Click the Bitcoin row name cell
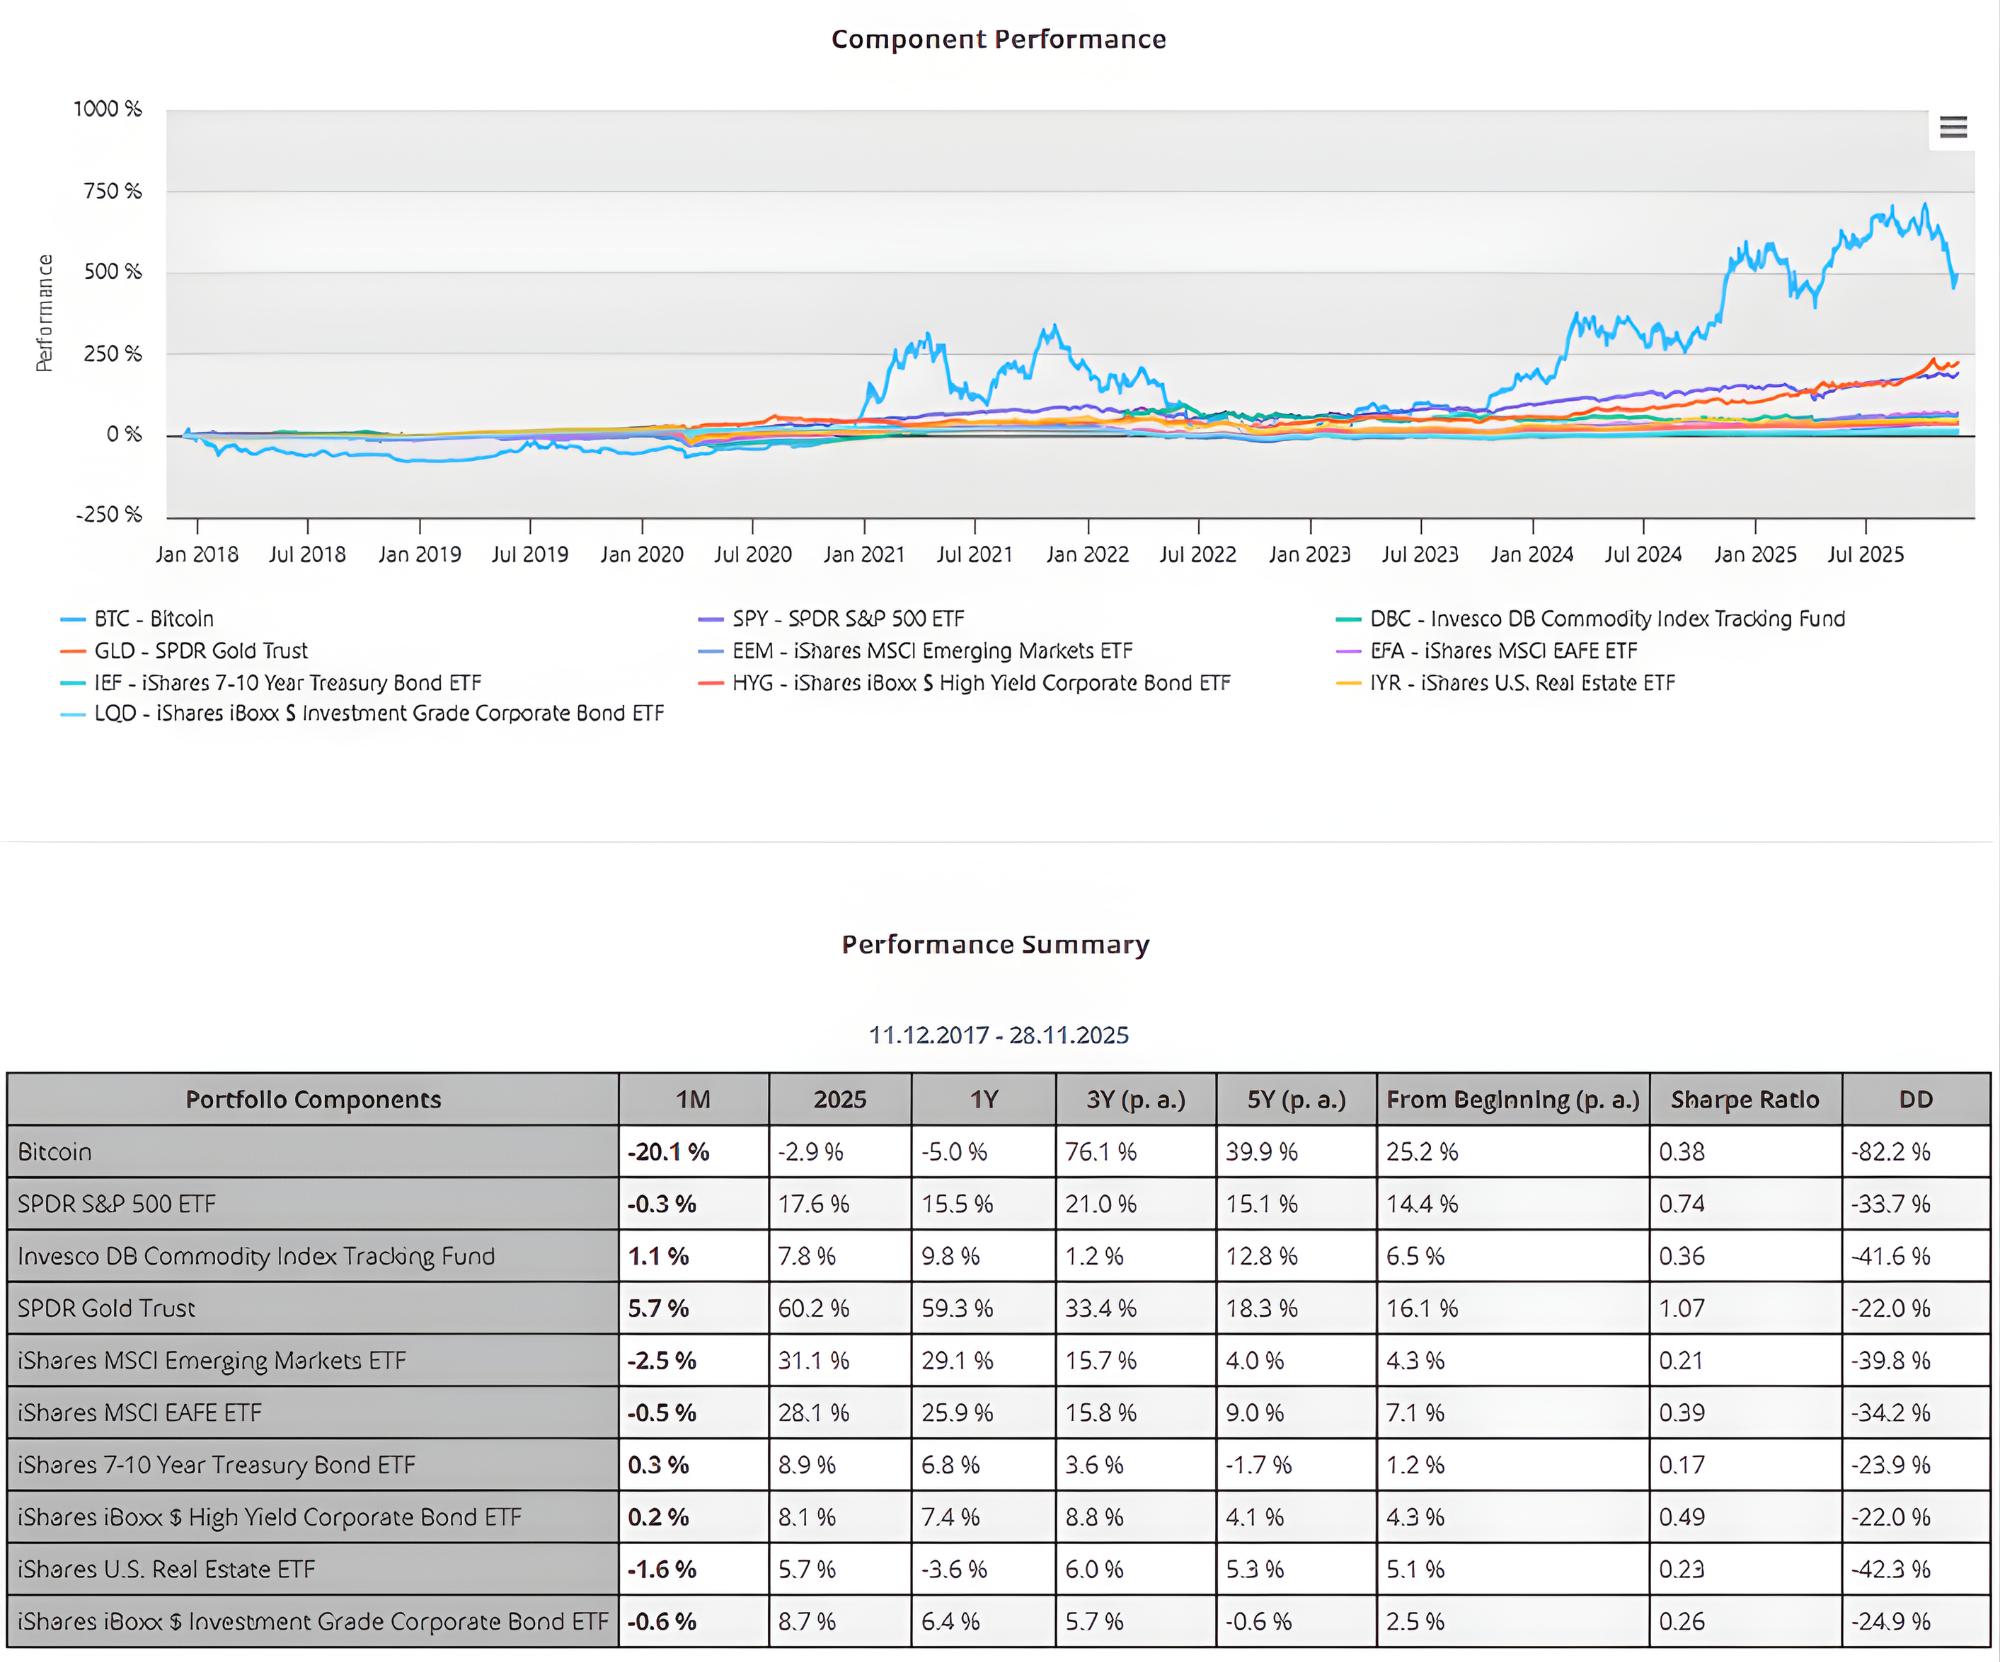Viewport: 2000px width, 1662px height. pos(55,1152)
